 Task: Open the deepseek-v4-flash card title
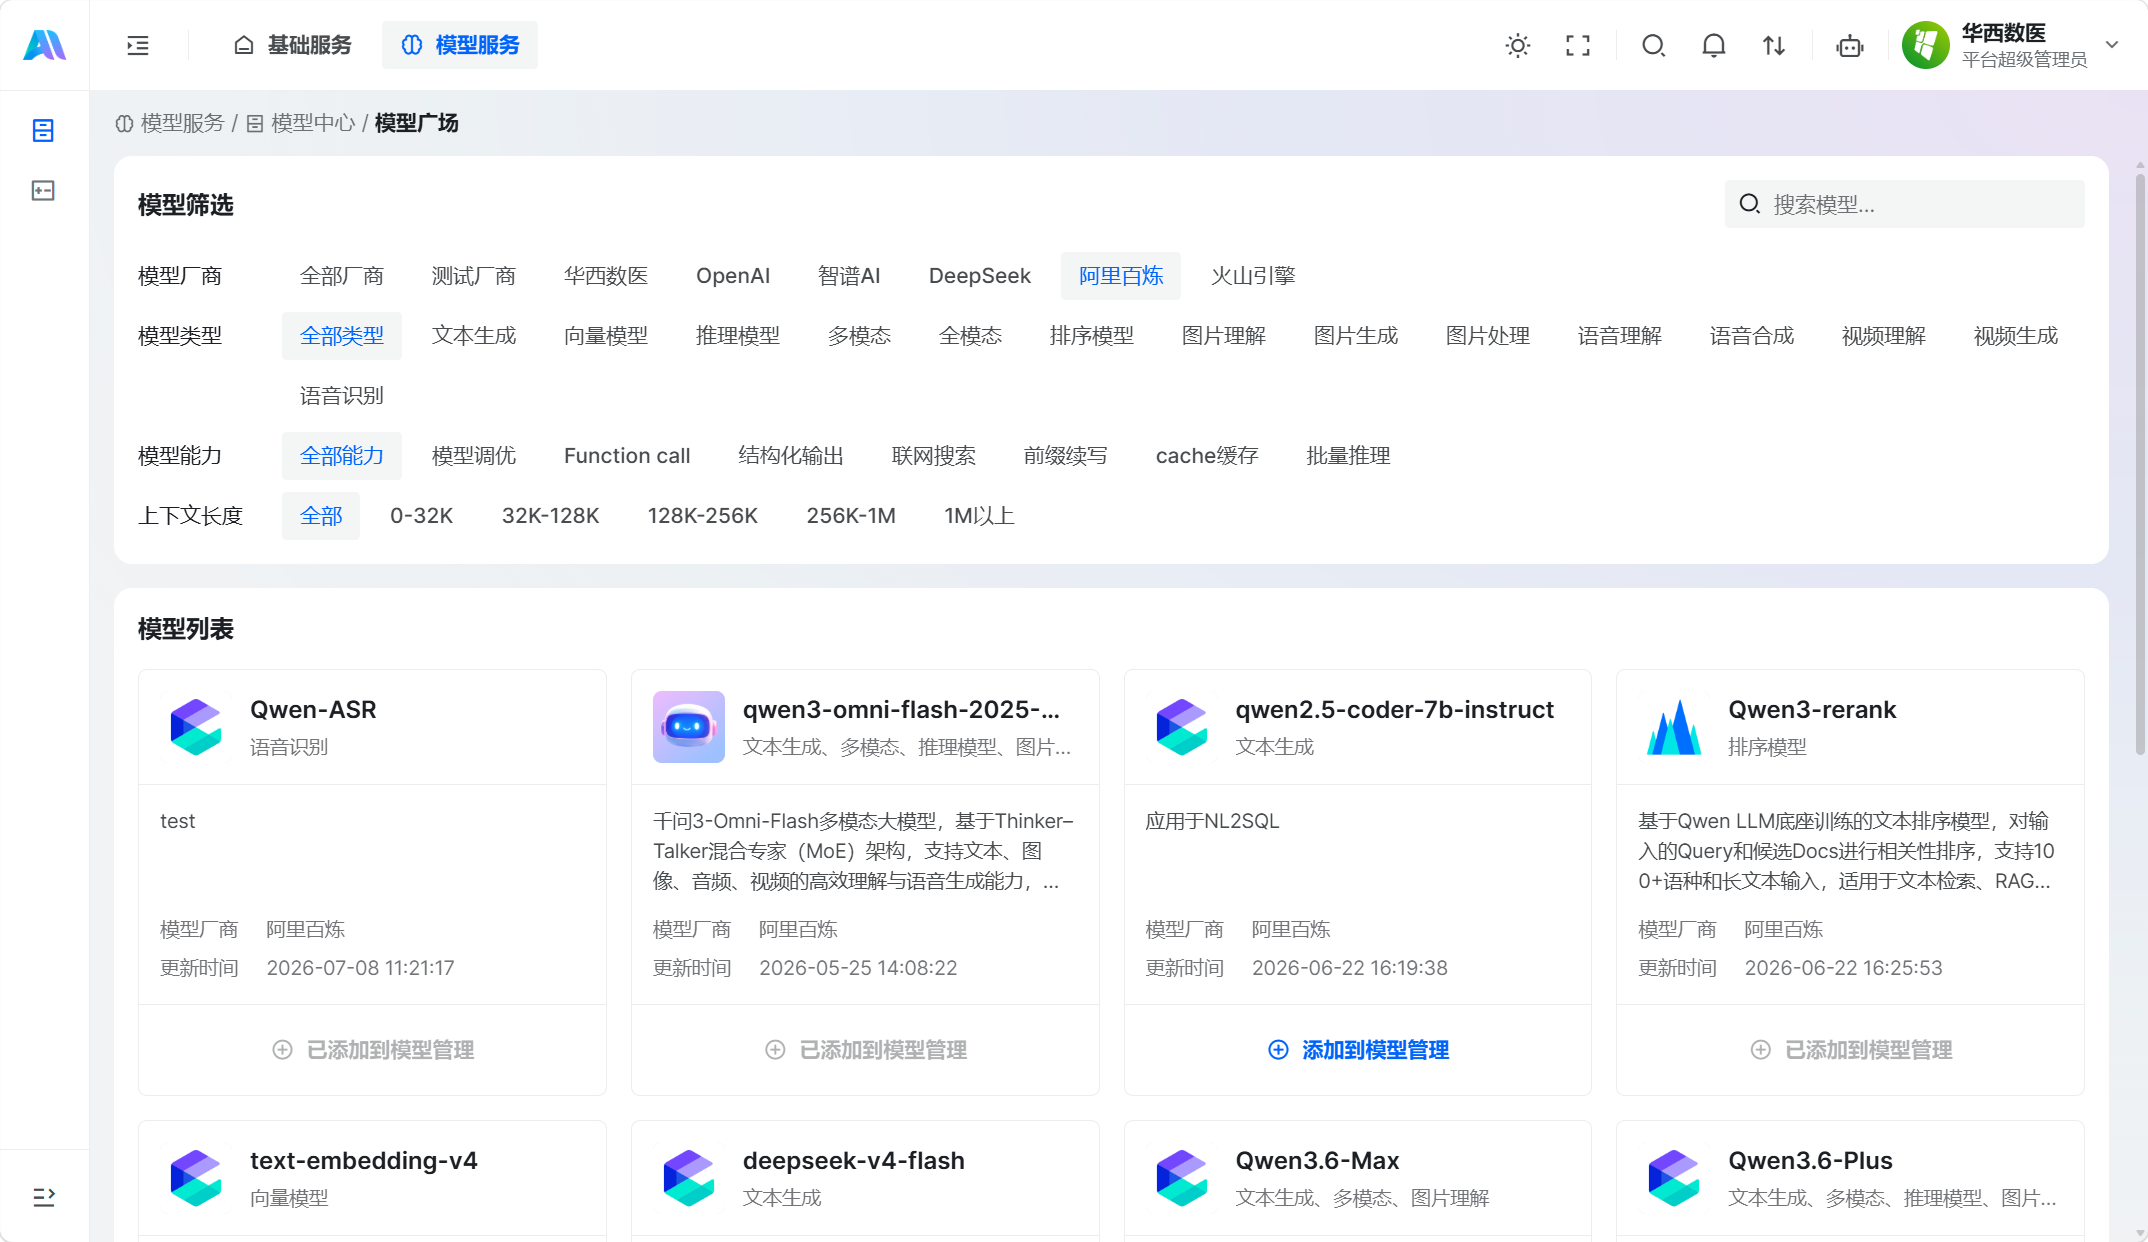coord(854,1161)
